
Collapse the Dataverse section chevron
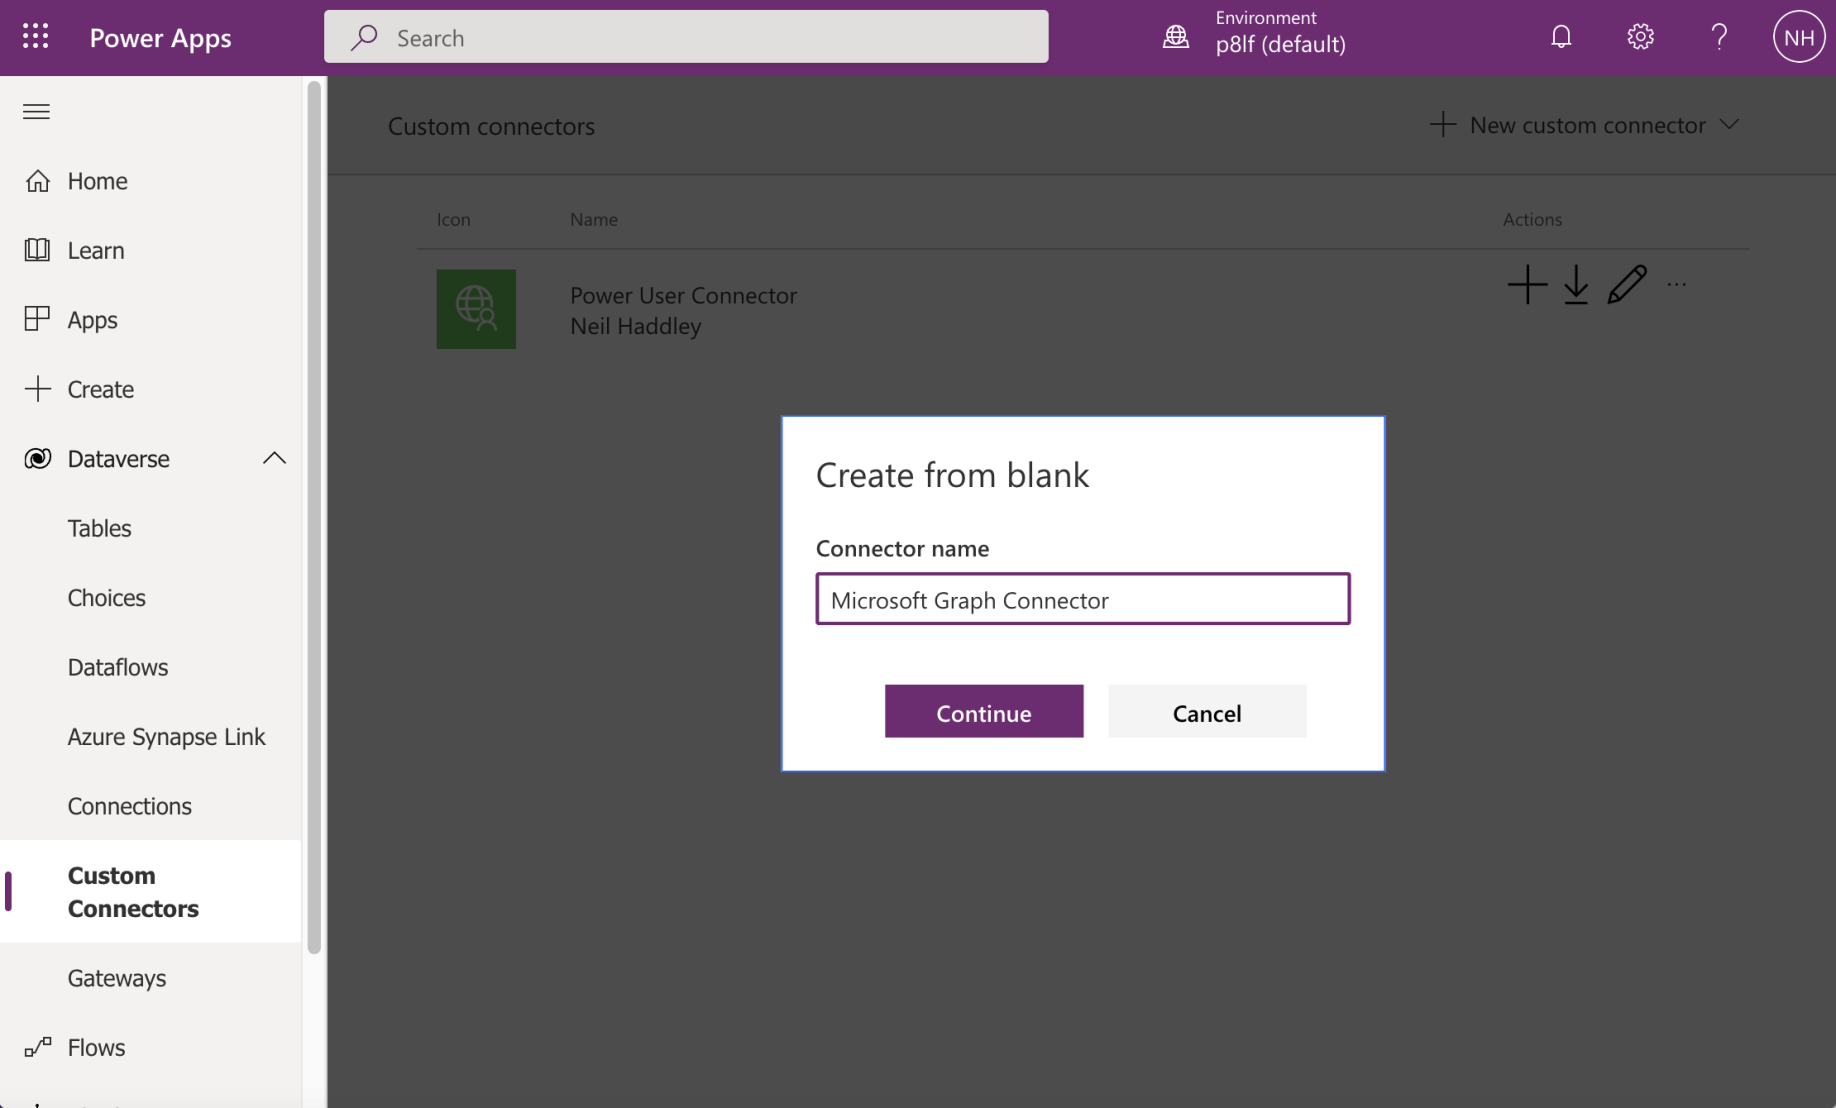pyautogui.click(x=274, y=458)
